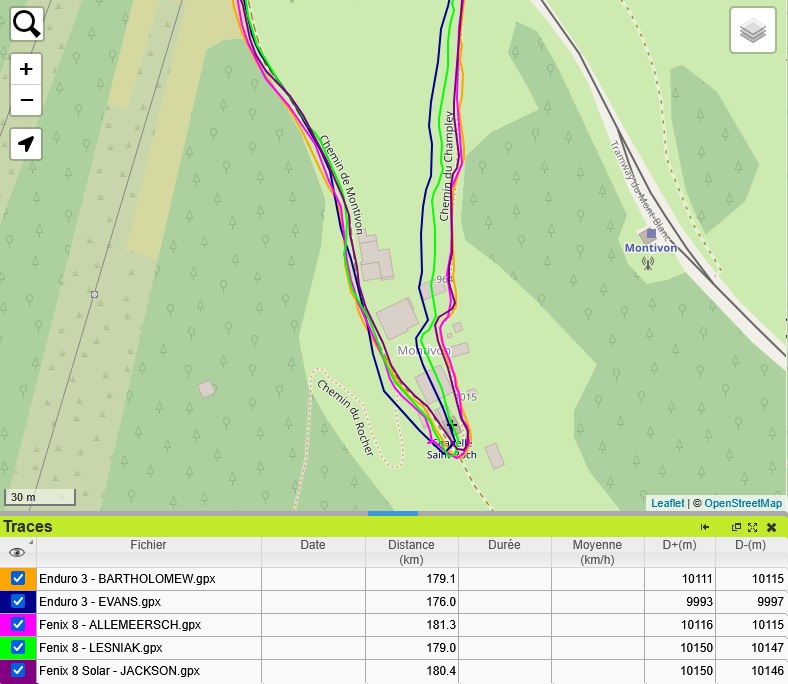The width and height of the screenshot is (788, 684).
Task: Sort traces by the D+(m) column
Action: 680,545
